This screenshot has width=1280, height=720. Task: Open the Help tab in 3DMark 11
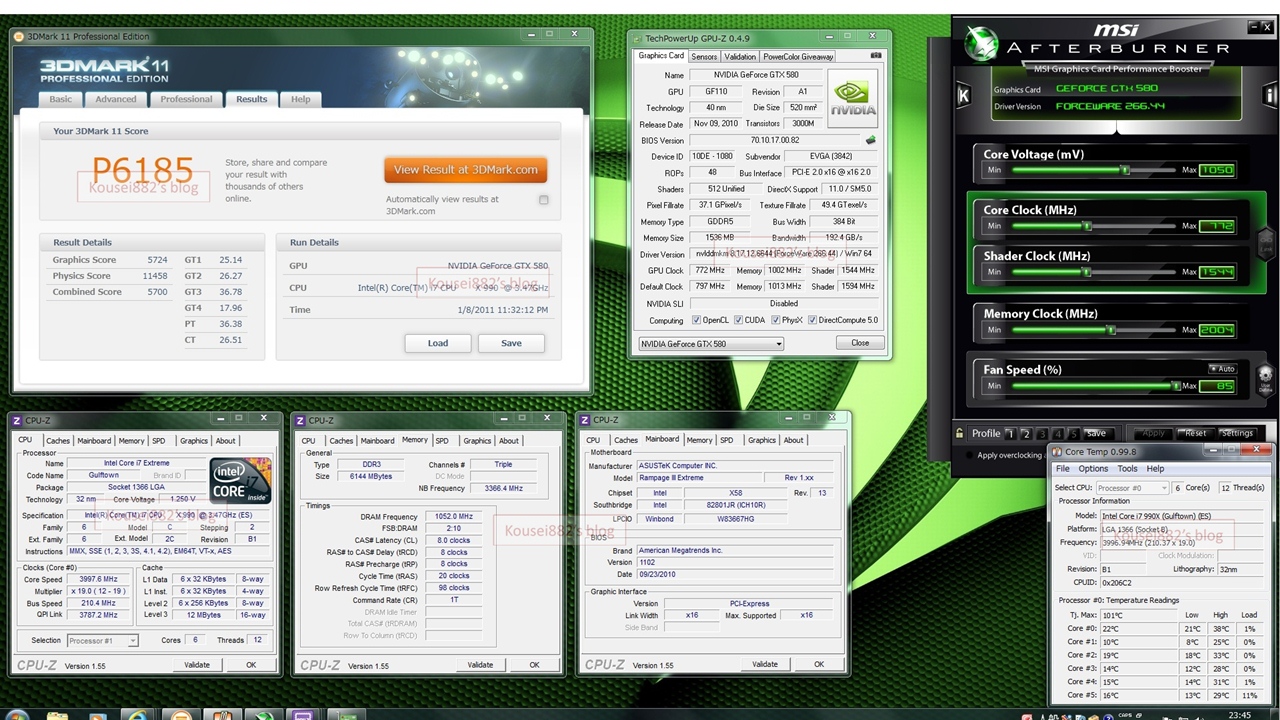click(x=300, y=99)
